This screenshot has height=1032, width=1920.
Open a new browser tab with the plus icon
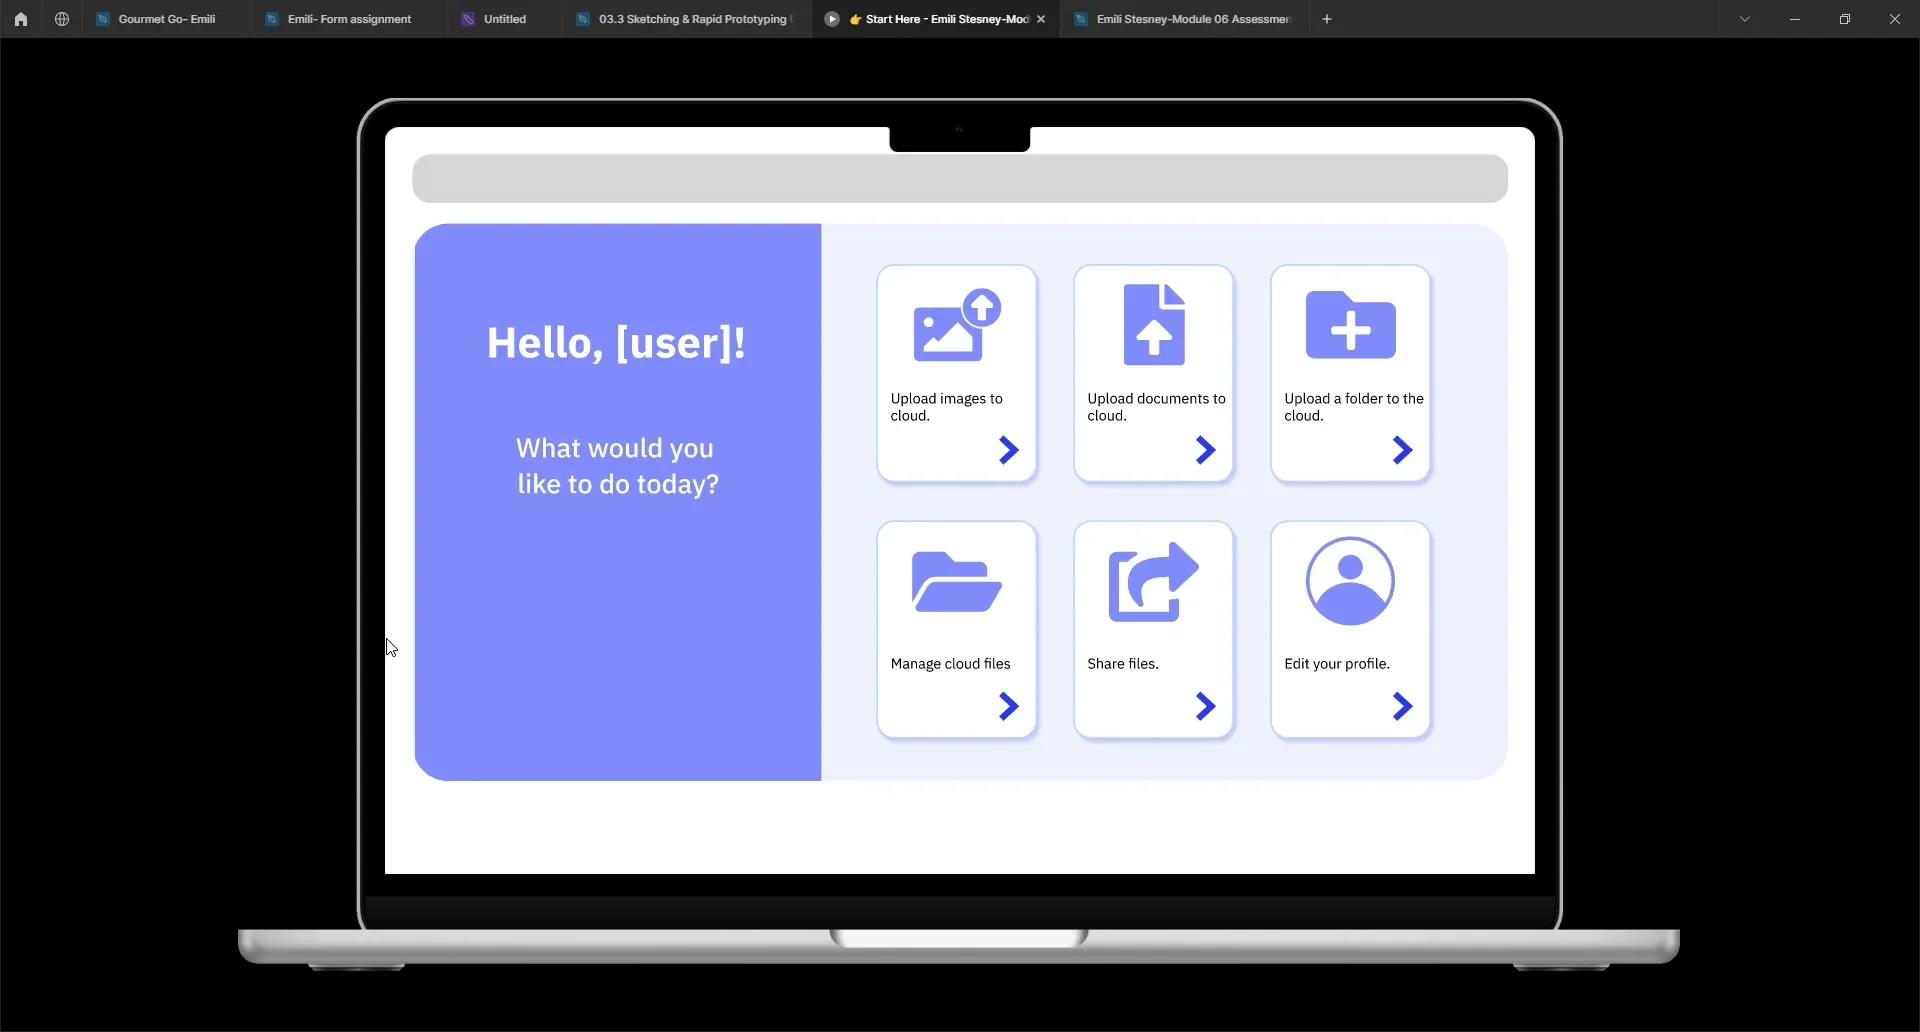tap(1326, 18)
